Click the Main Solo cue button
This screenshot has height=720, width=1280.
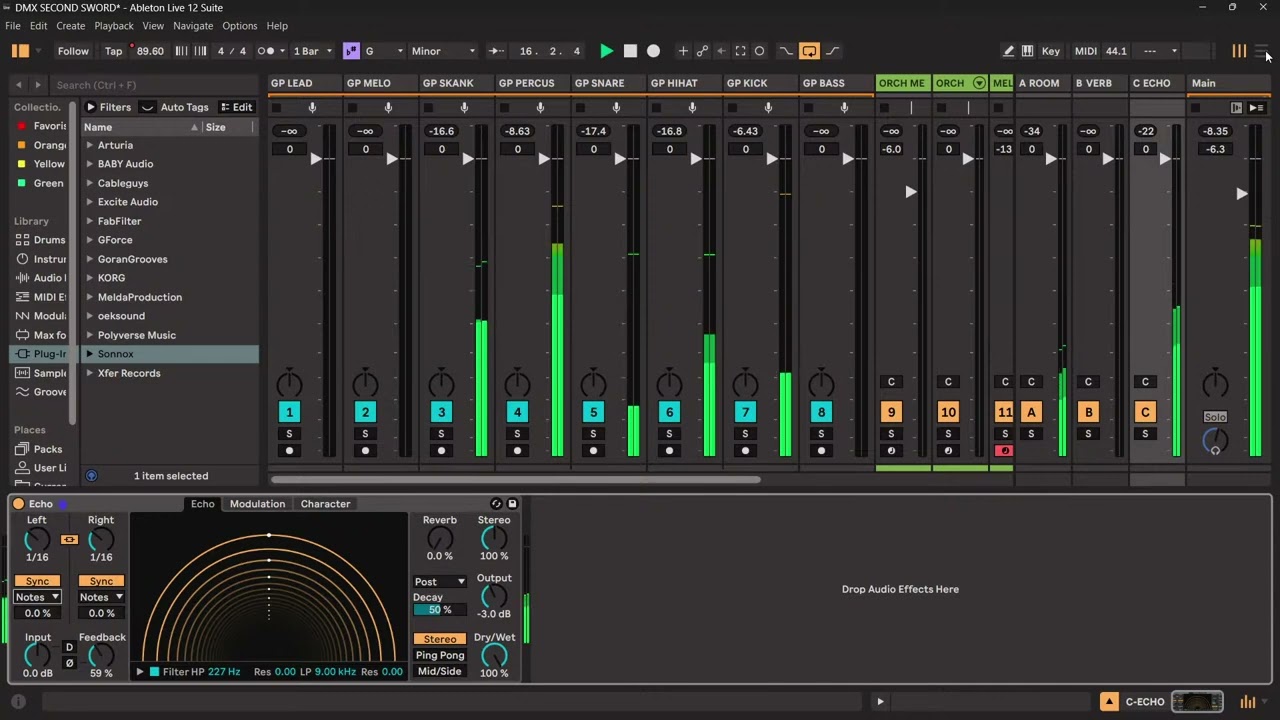pyautogui.click(x=1215, y=417)
